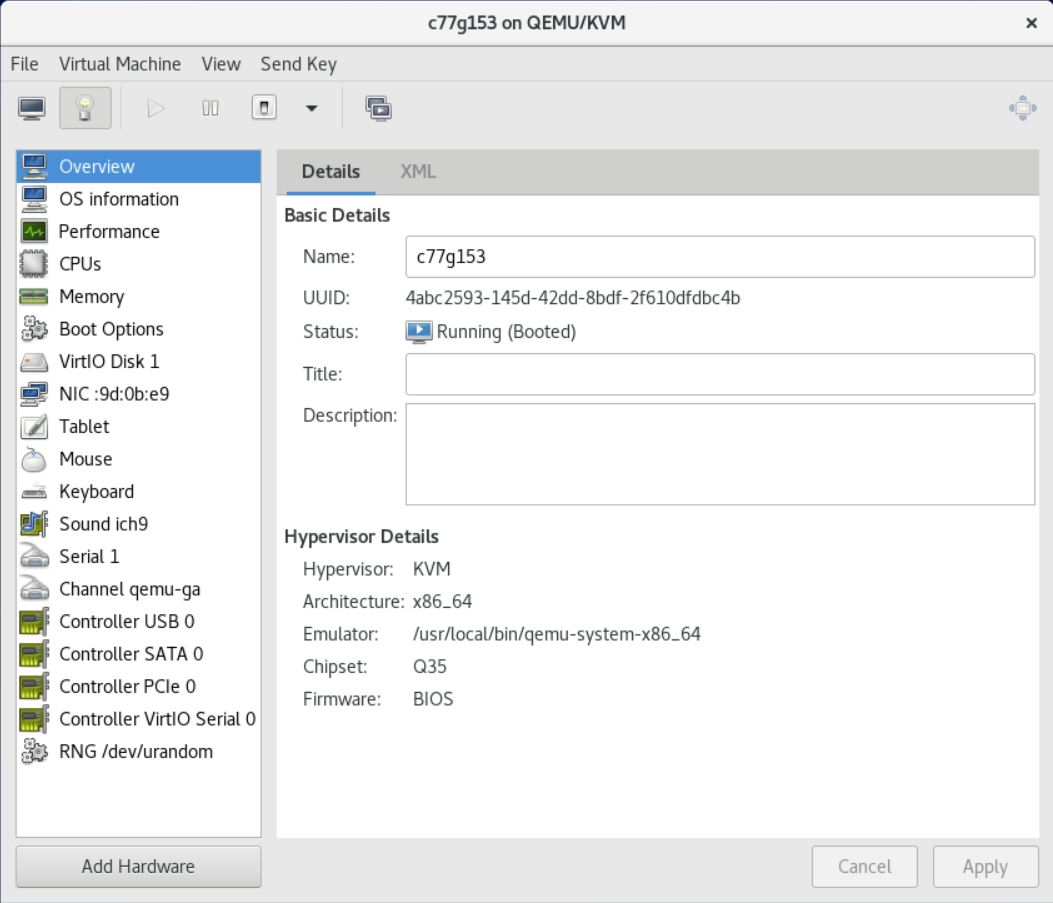This screenshot has height=903, width=1053.
Task: Open the shutdown options dropdown arrow
Action: click(x=312, y=108)
